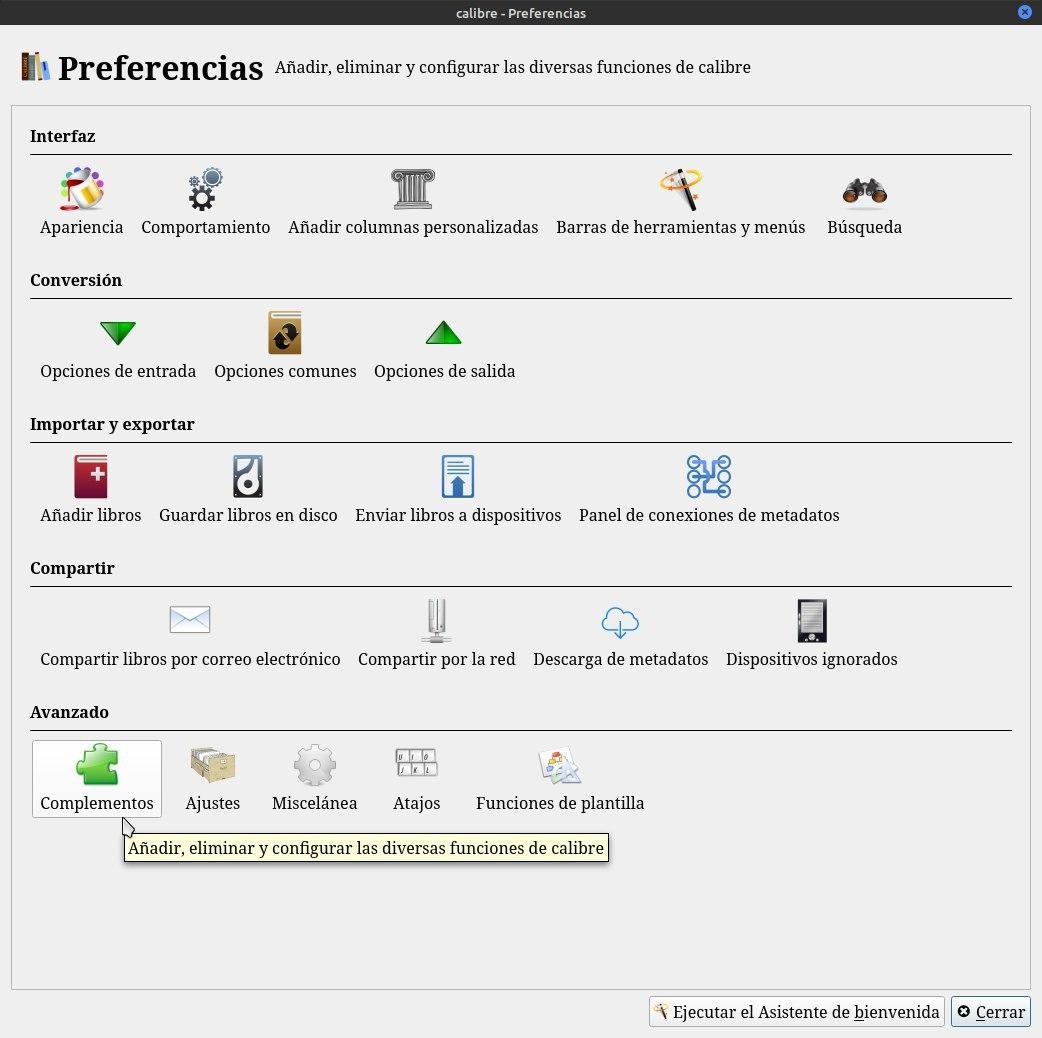Open Opciones comunes book icon

tap(285, 333)
